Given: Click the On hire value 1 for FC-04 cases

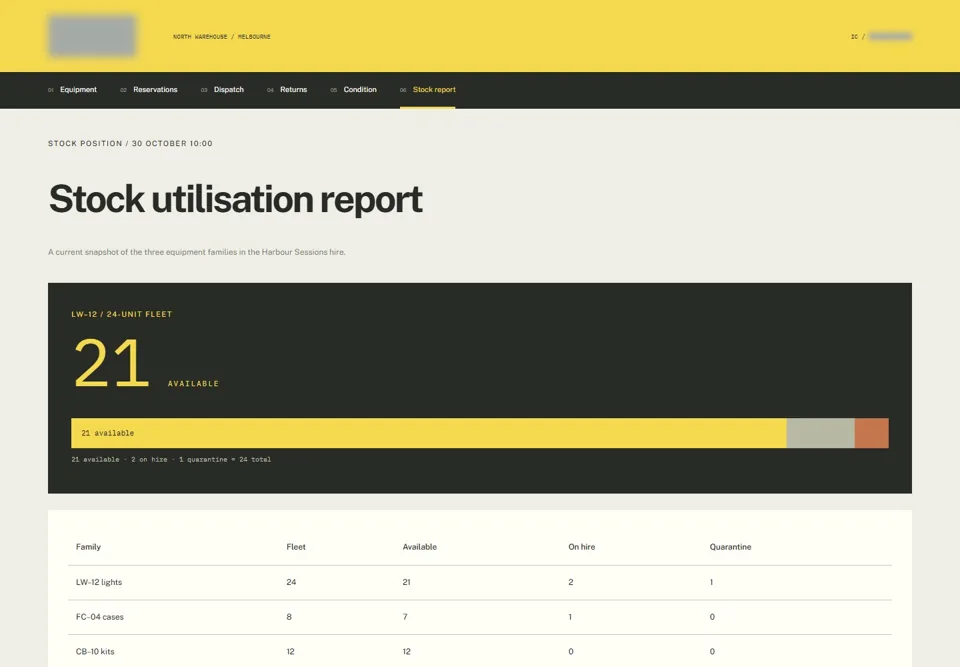Looking at the screenshot, I should click(x=570, y=617).
